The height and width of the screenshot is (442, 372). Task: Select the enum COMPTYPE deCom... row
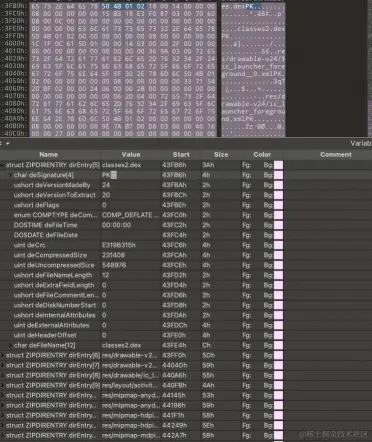pos(186,215)
